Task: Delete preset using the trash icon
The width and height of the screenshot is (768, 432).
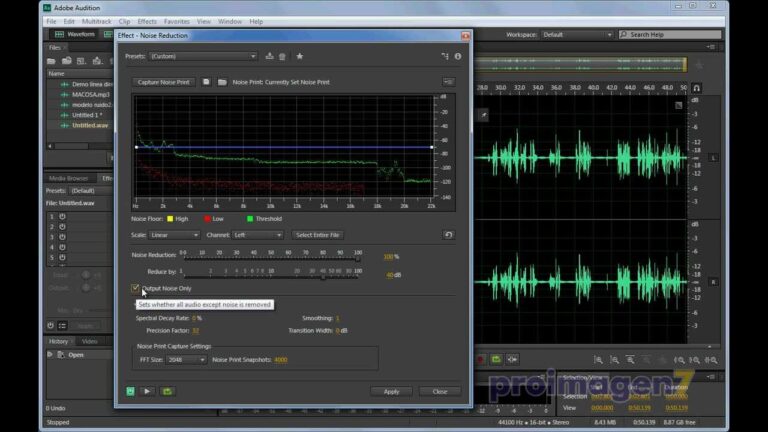Action: (282, 56)
